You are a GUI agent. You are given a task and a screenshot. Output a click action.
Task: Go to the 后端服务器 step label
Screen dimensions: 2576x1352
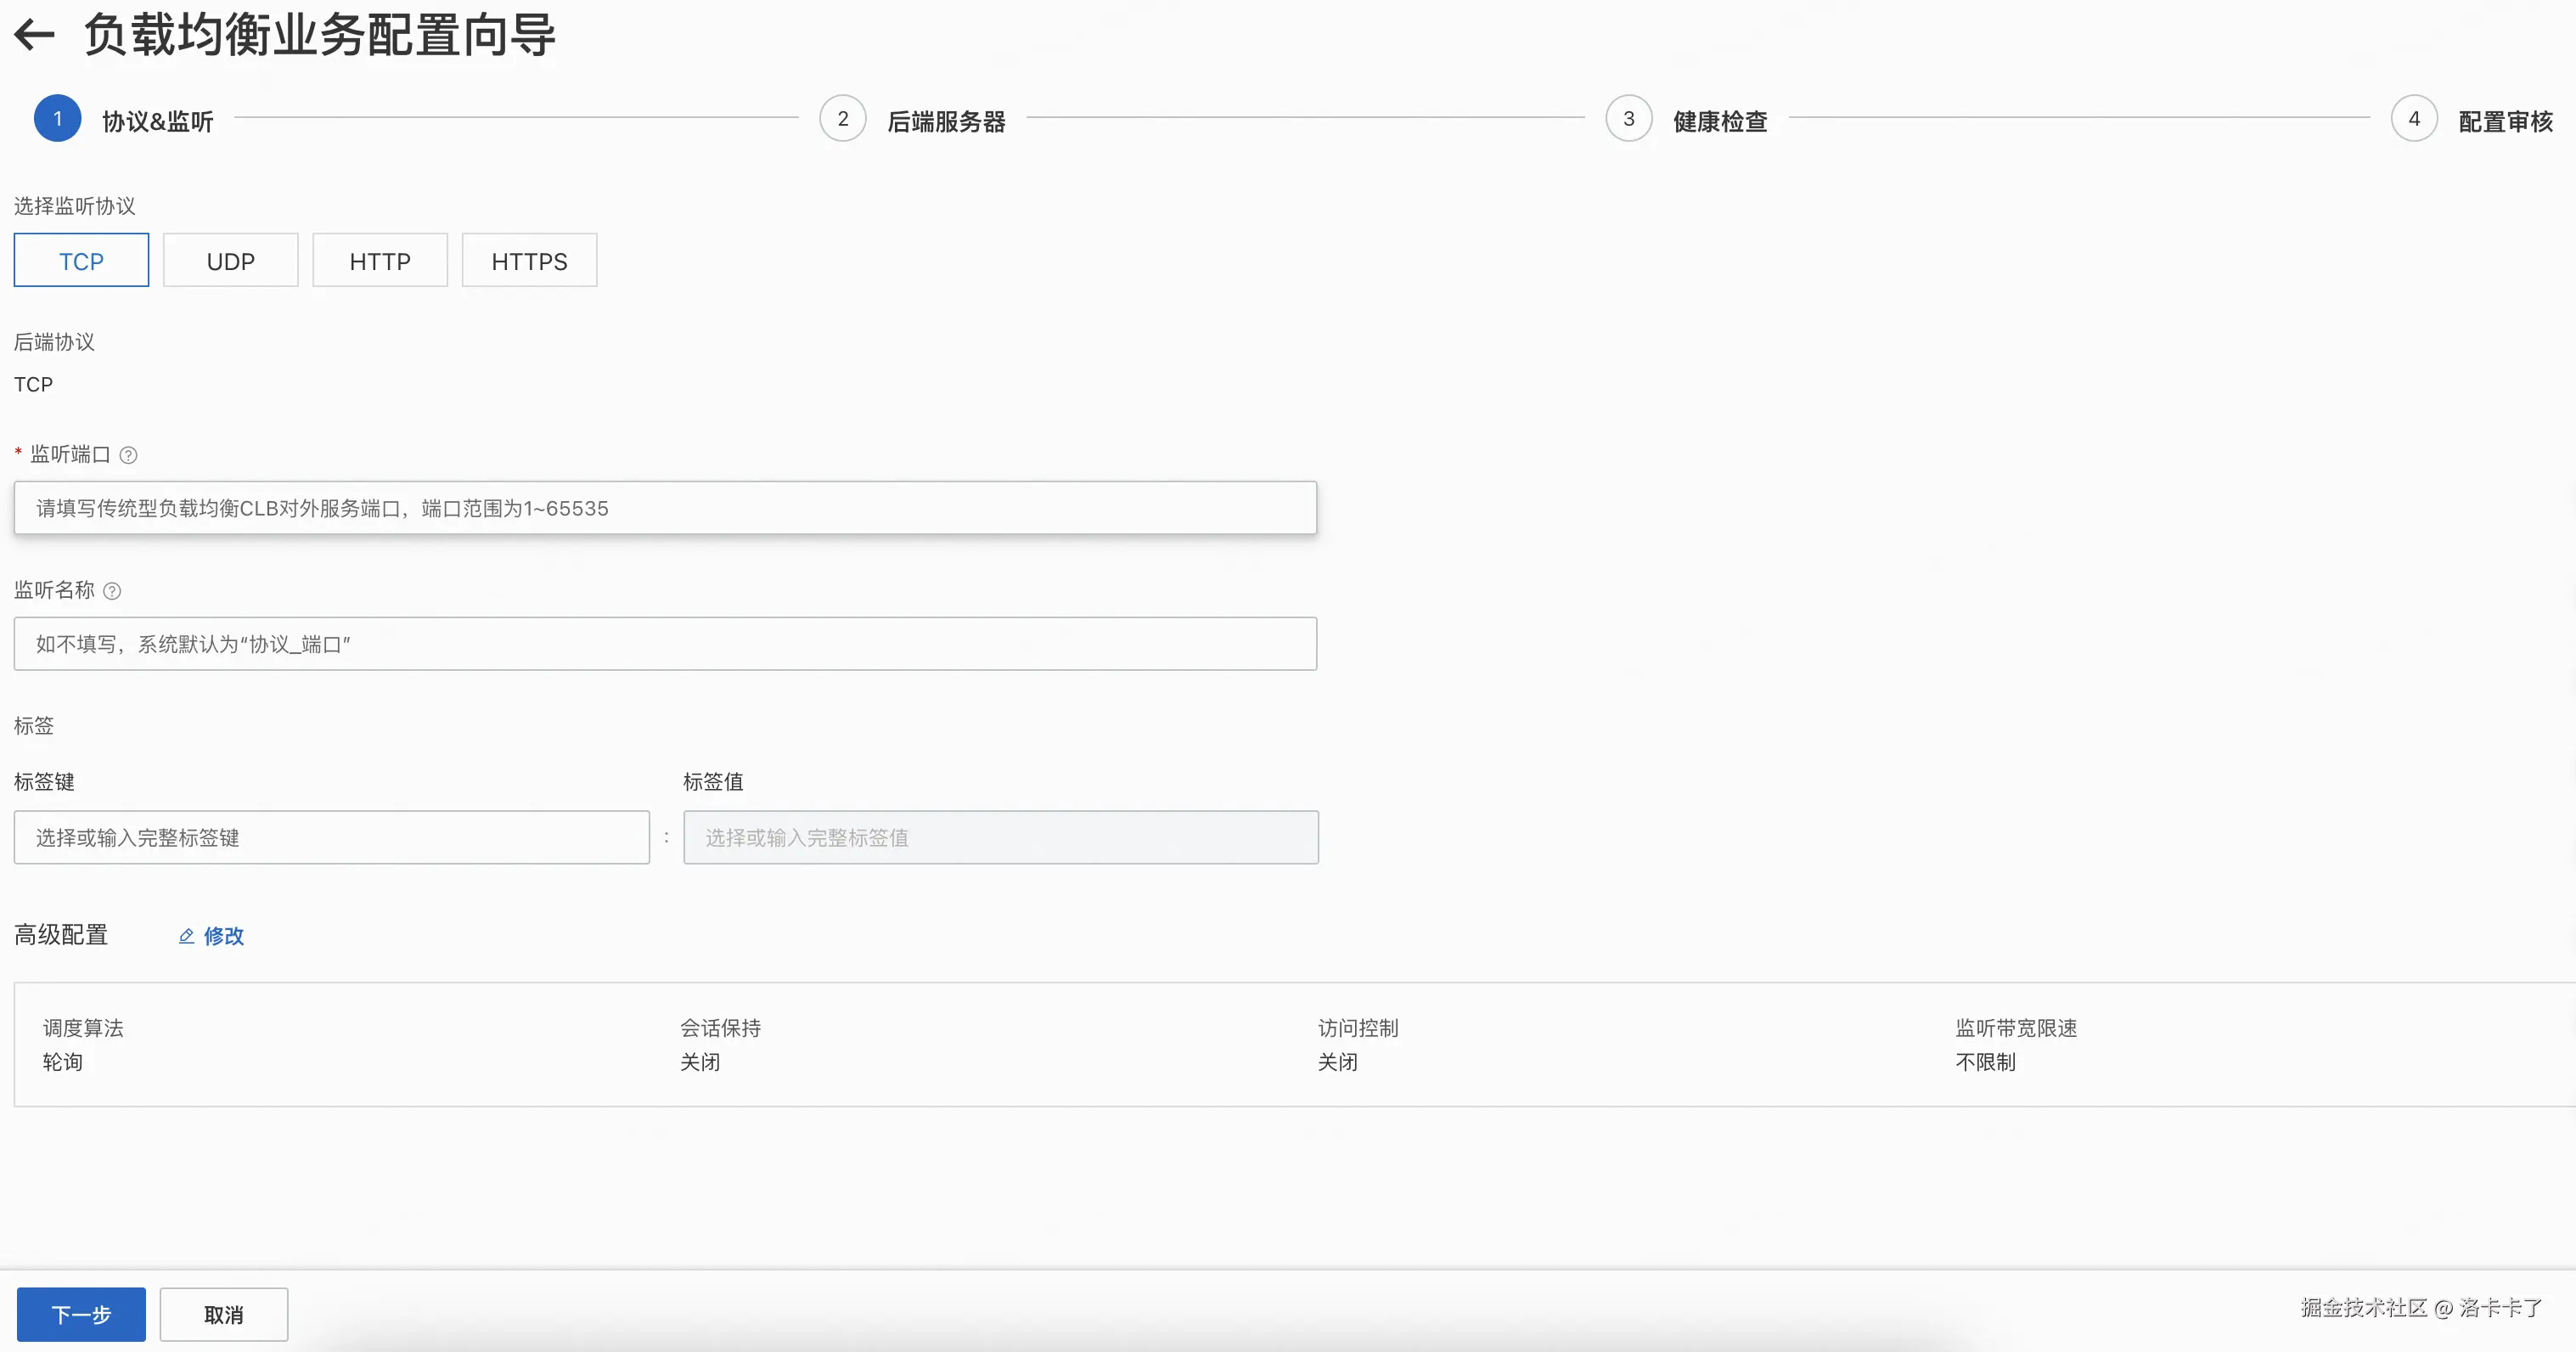coord(946,122)
